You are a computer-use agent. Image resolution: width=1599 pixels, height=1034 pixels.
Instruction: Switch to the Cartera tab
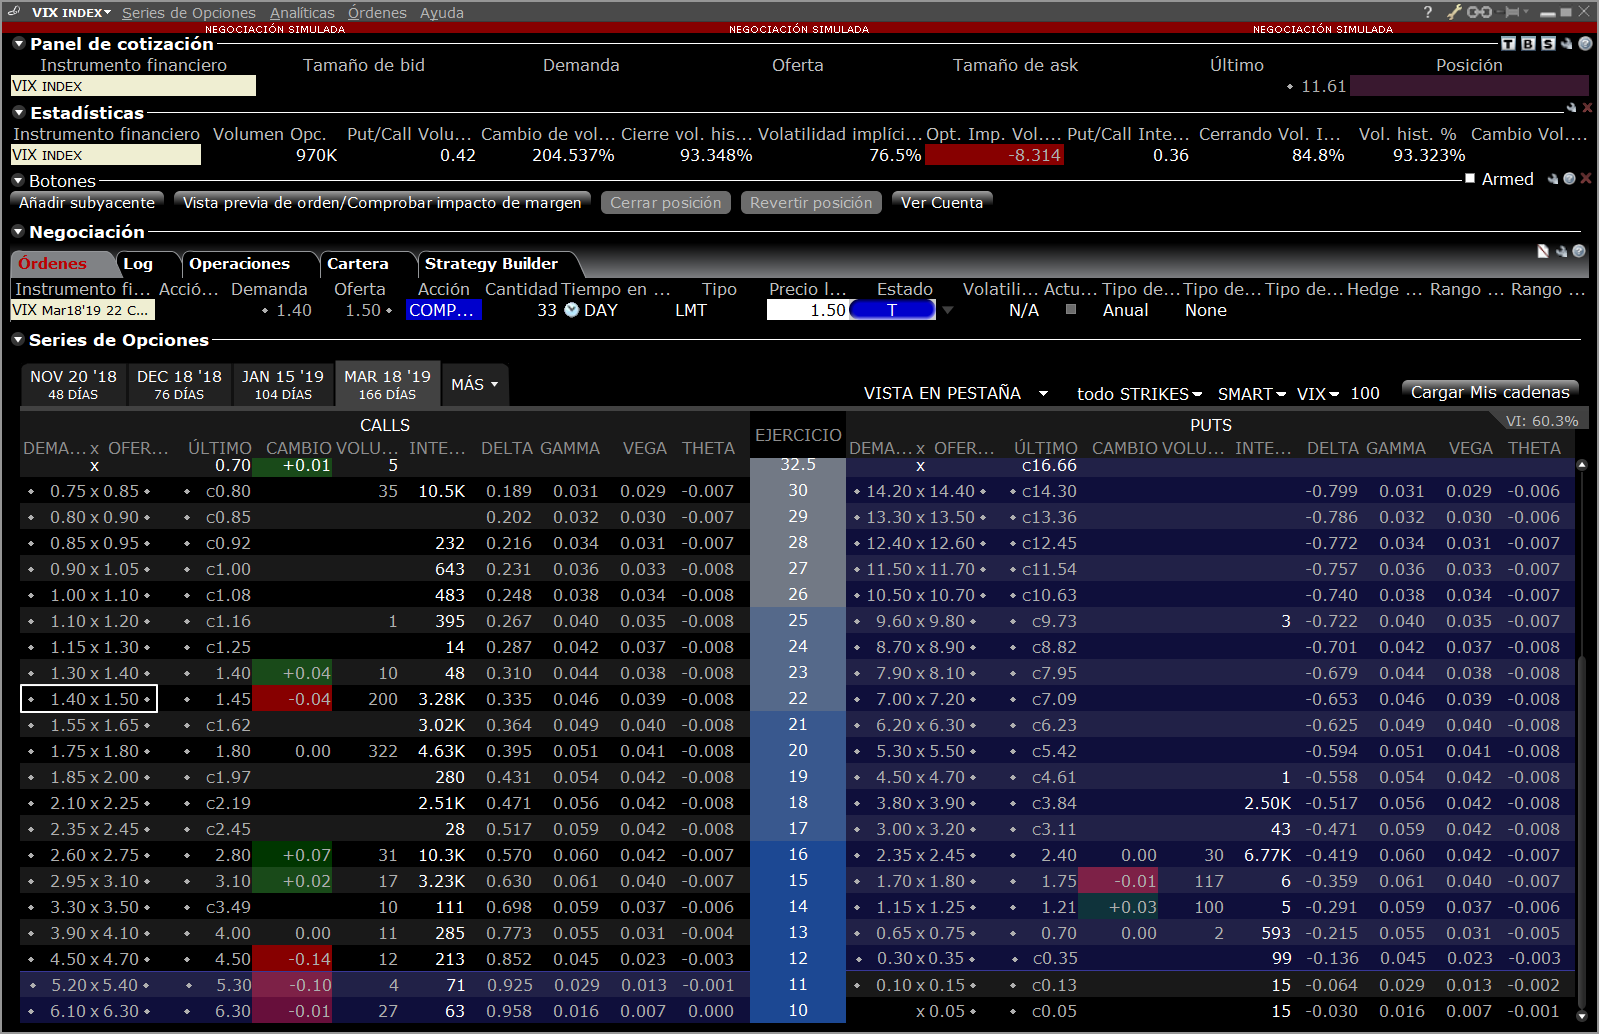coord(358,264)
